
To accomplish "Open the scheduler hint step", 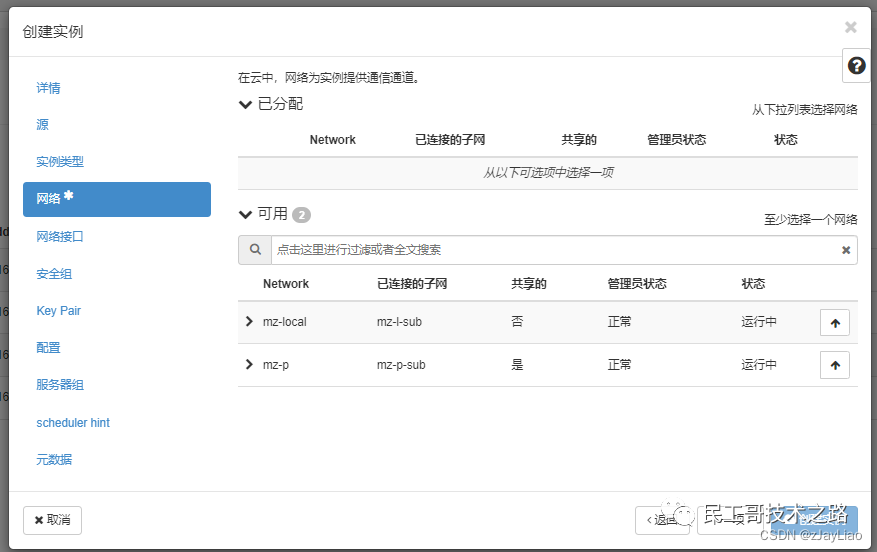I will click(73, 423).
